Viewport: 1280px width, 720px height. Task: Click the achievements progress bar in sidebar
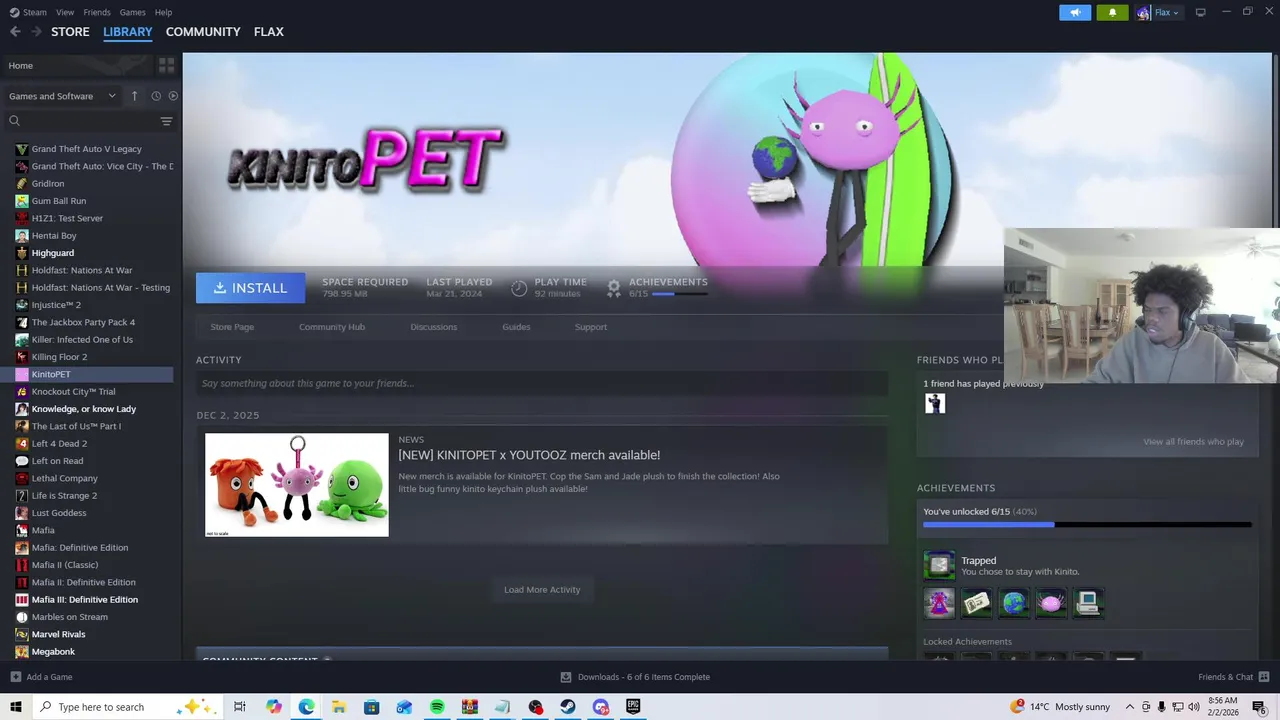click(x=1087, y=524)
